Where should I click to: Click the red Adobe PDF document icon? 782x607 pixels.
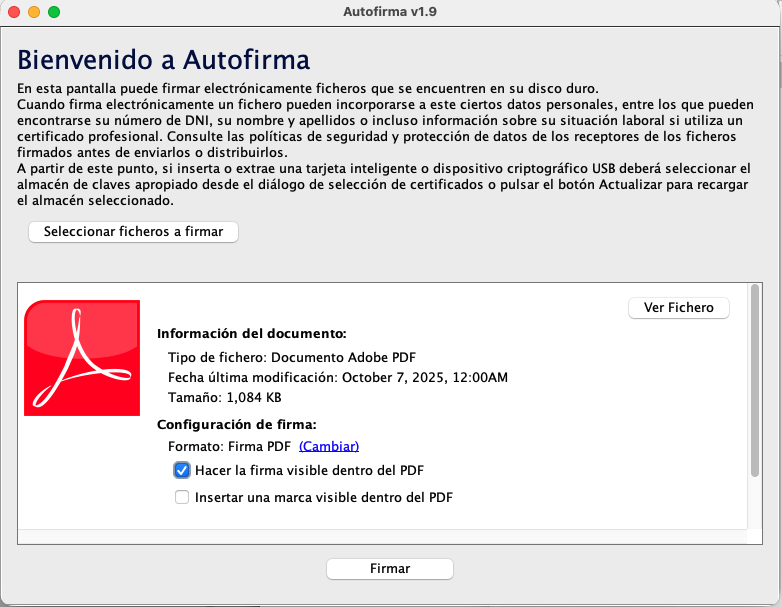[82, 358]
